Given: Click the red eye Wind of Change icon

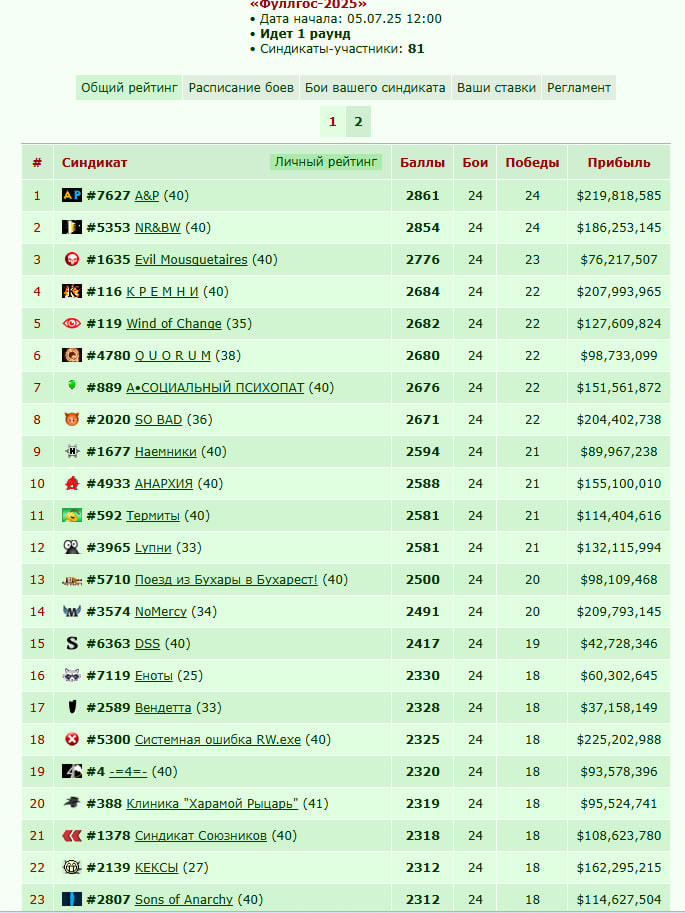Looking at the screenshot, I should (72, 323).
